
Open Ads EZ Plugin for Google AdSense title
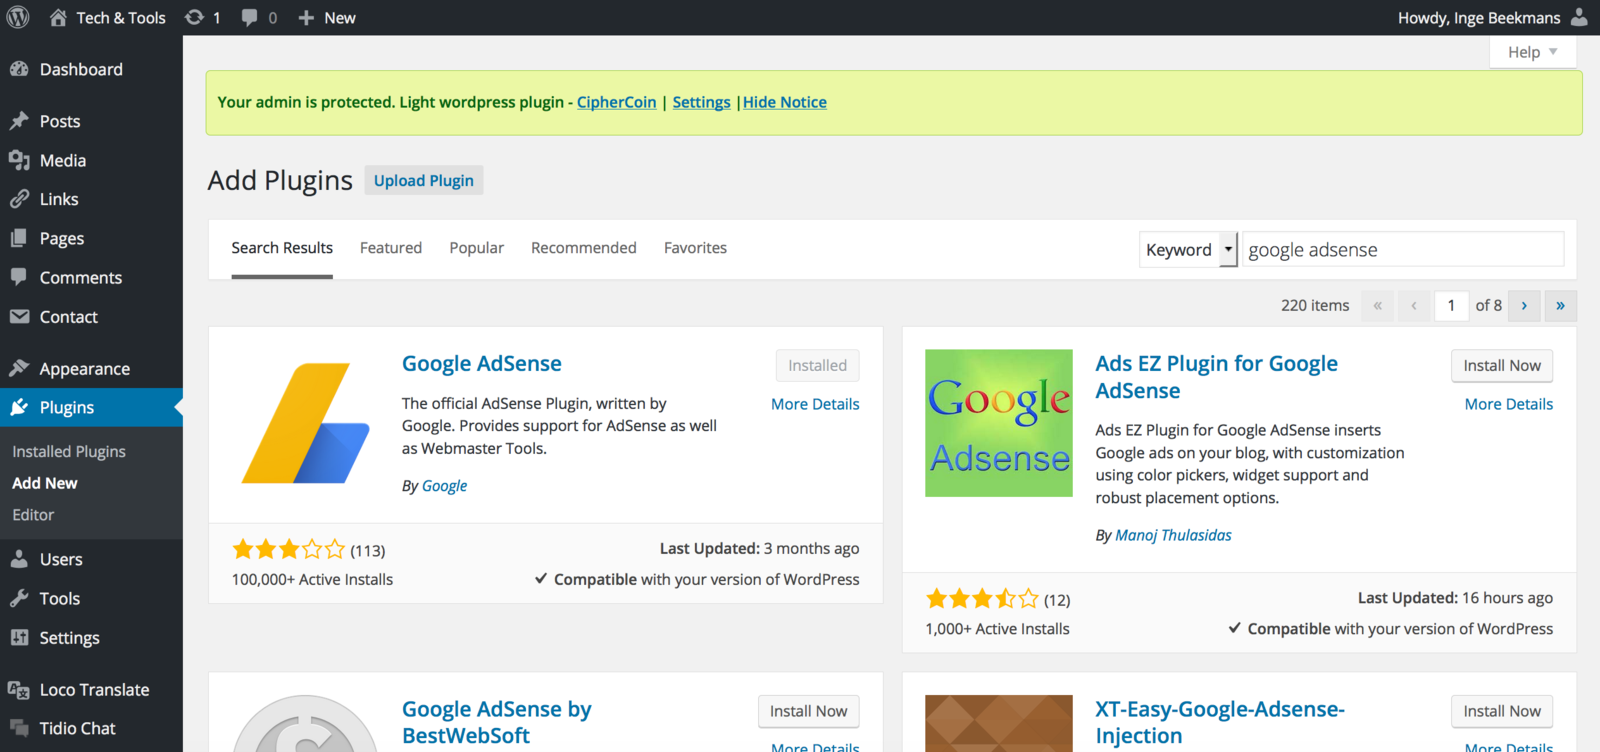coord(1216,377)
